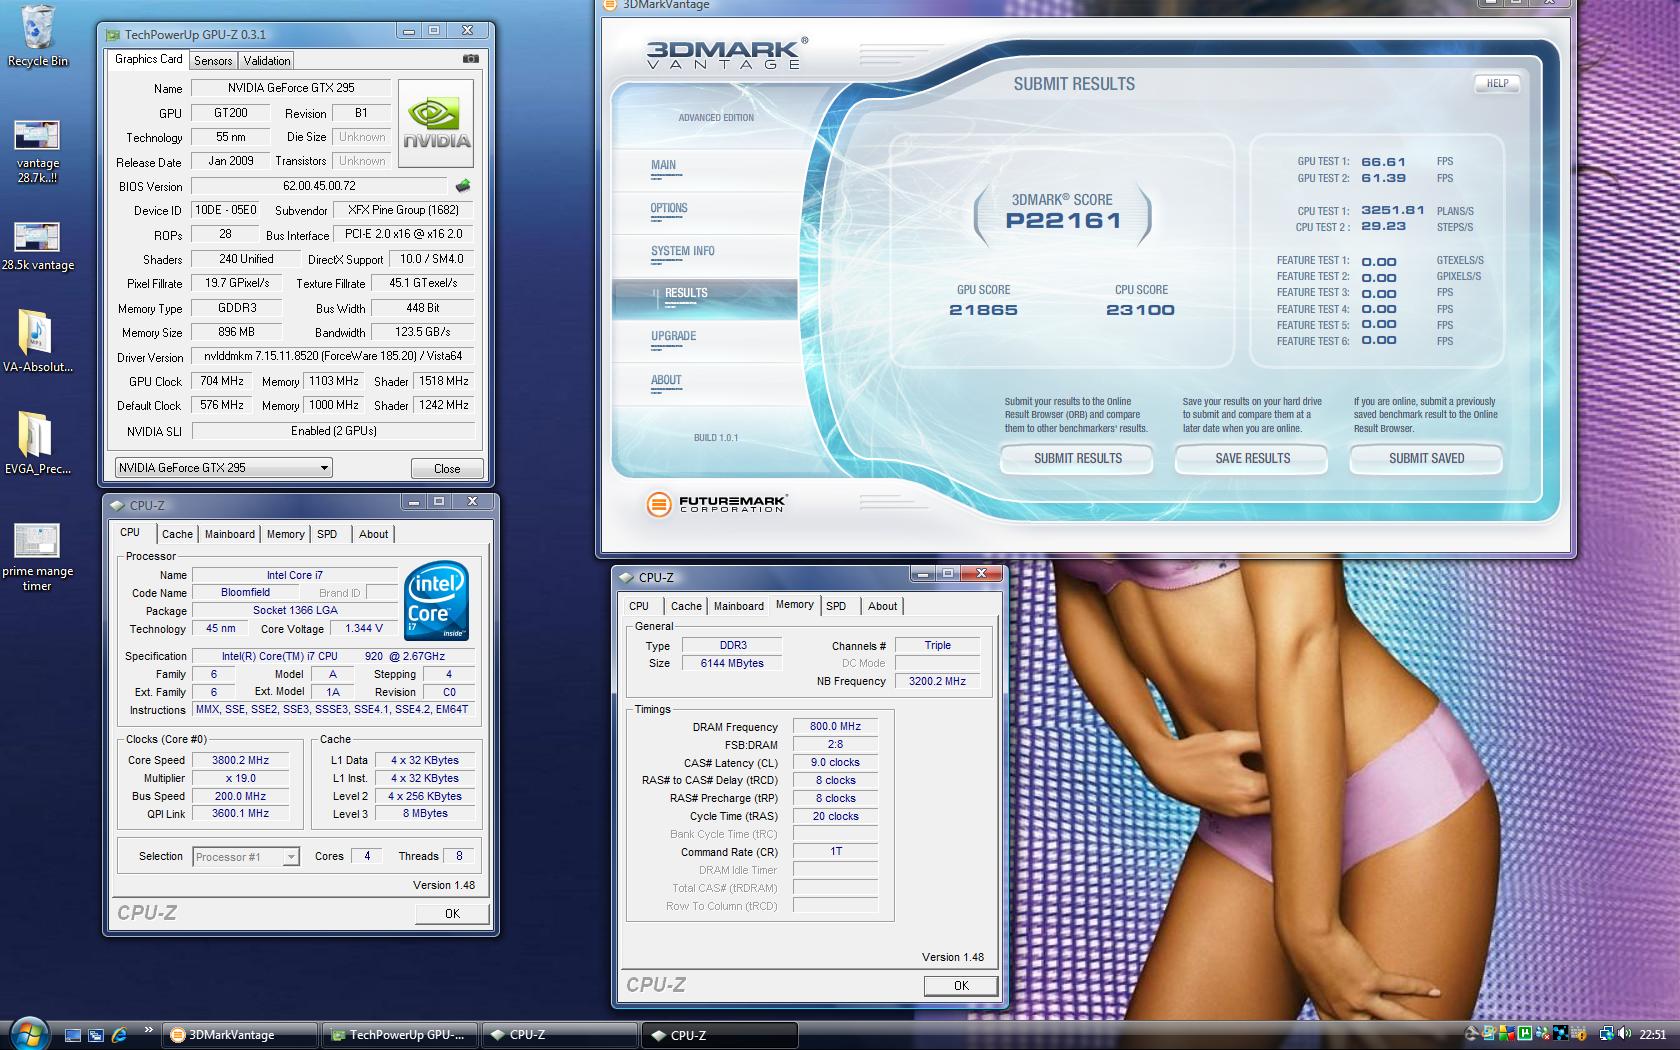Click the GPU name field NVIDIA GeForce GTX 295
This screenshot has height=1050, width=1680.
(291, 88)
